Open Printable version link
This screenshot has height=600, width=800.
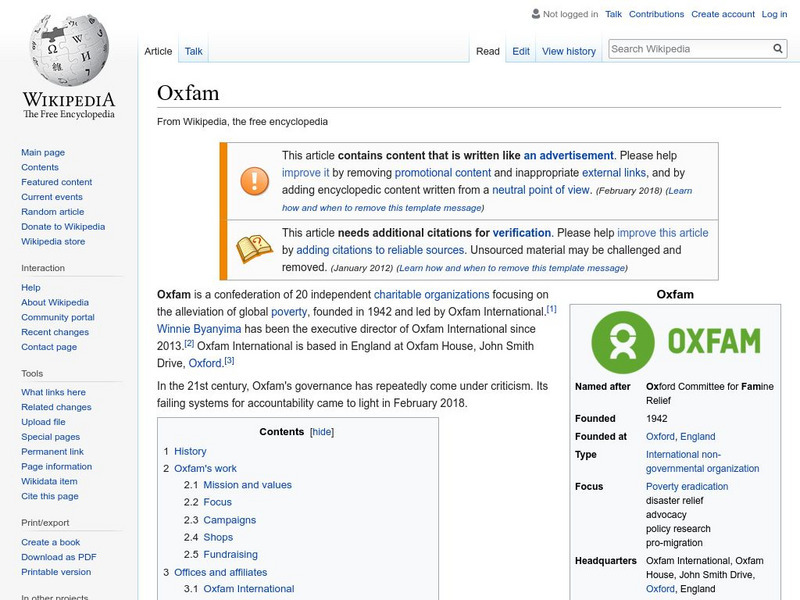click(x=56, y=571)
